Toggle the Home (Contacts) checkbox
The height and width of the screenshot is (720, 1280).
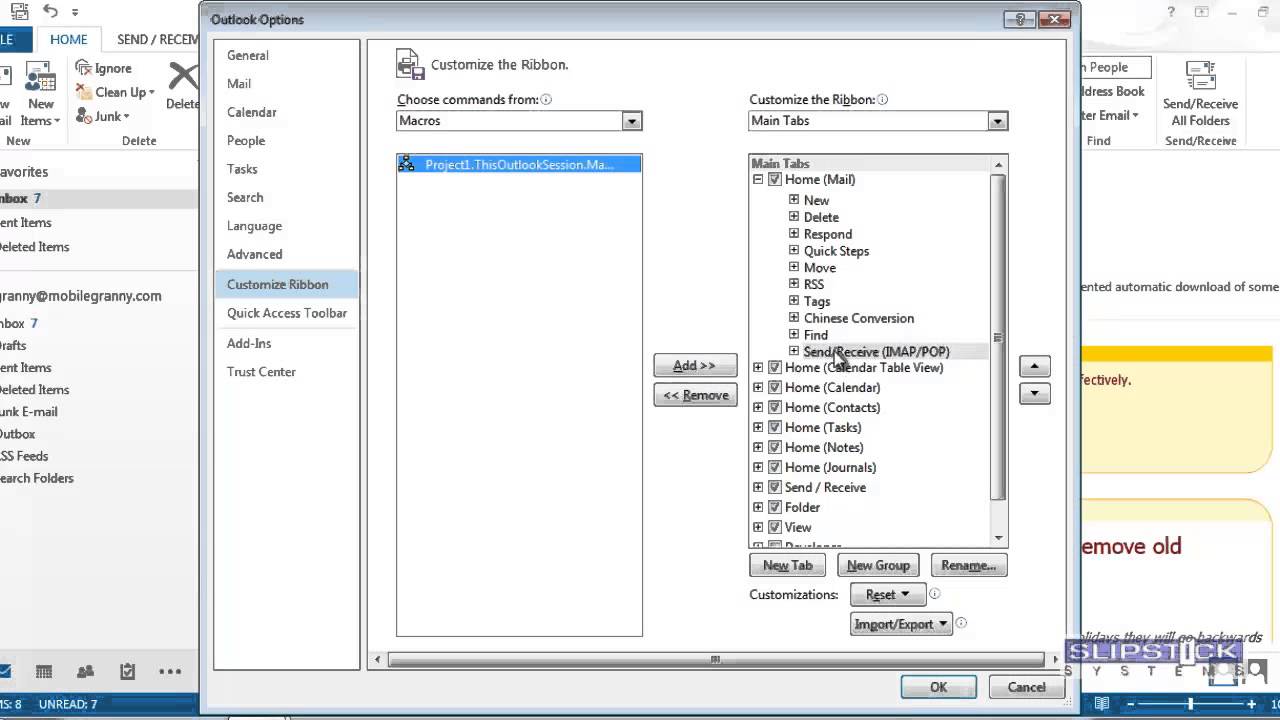tap(774, 408)
